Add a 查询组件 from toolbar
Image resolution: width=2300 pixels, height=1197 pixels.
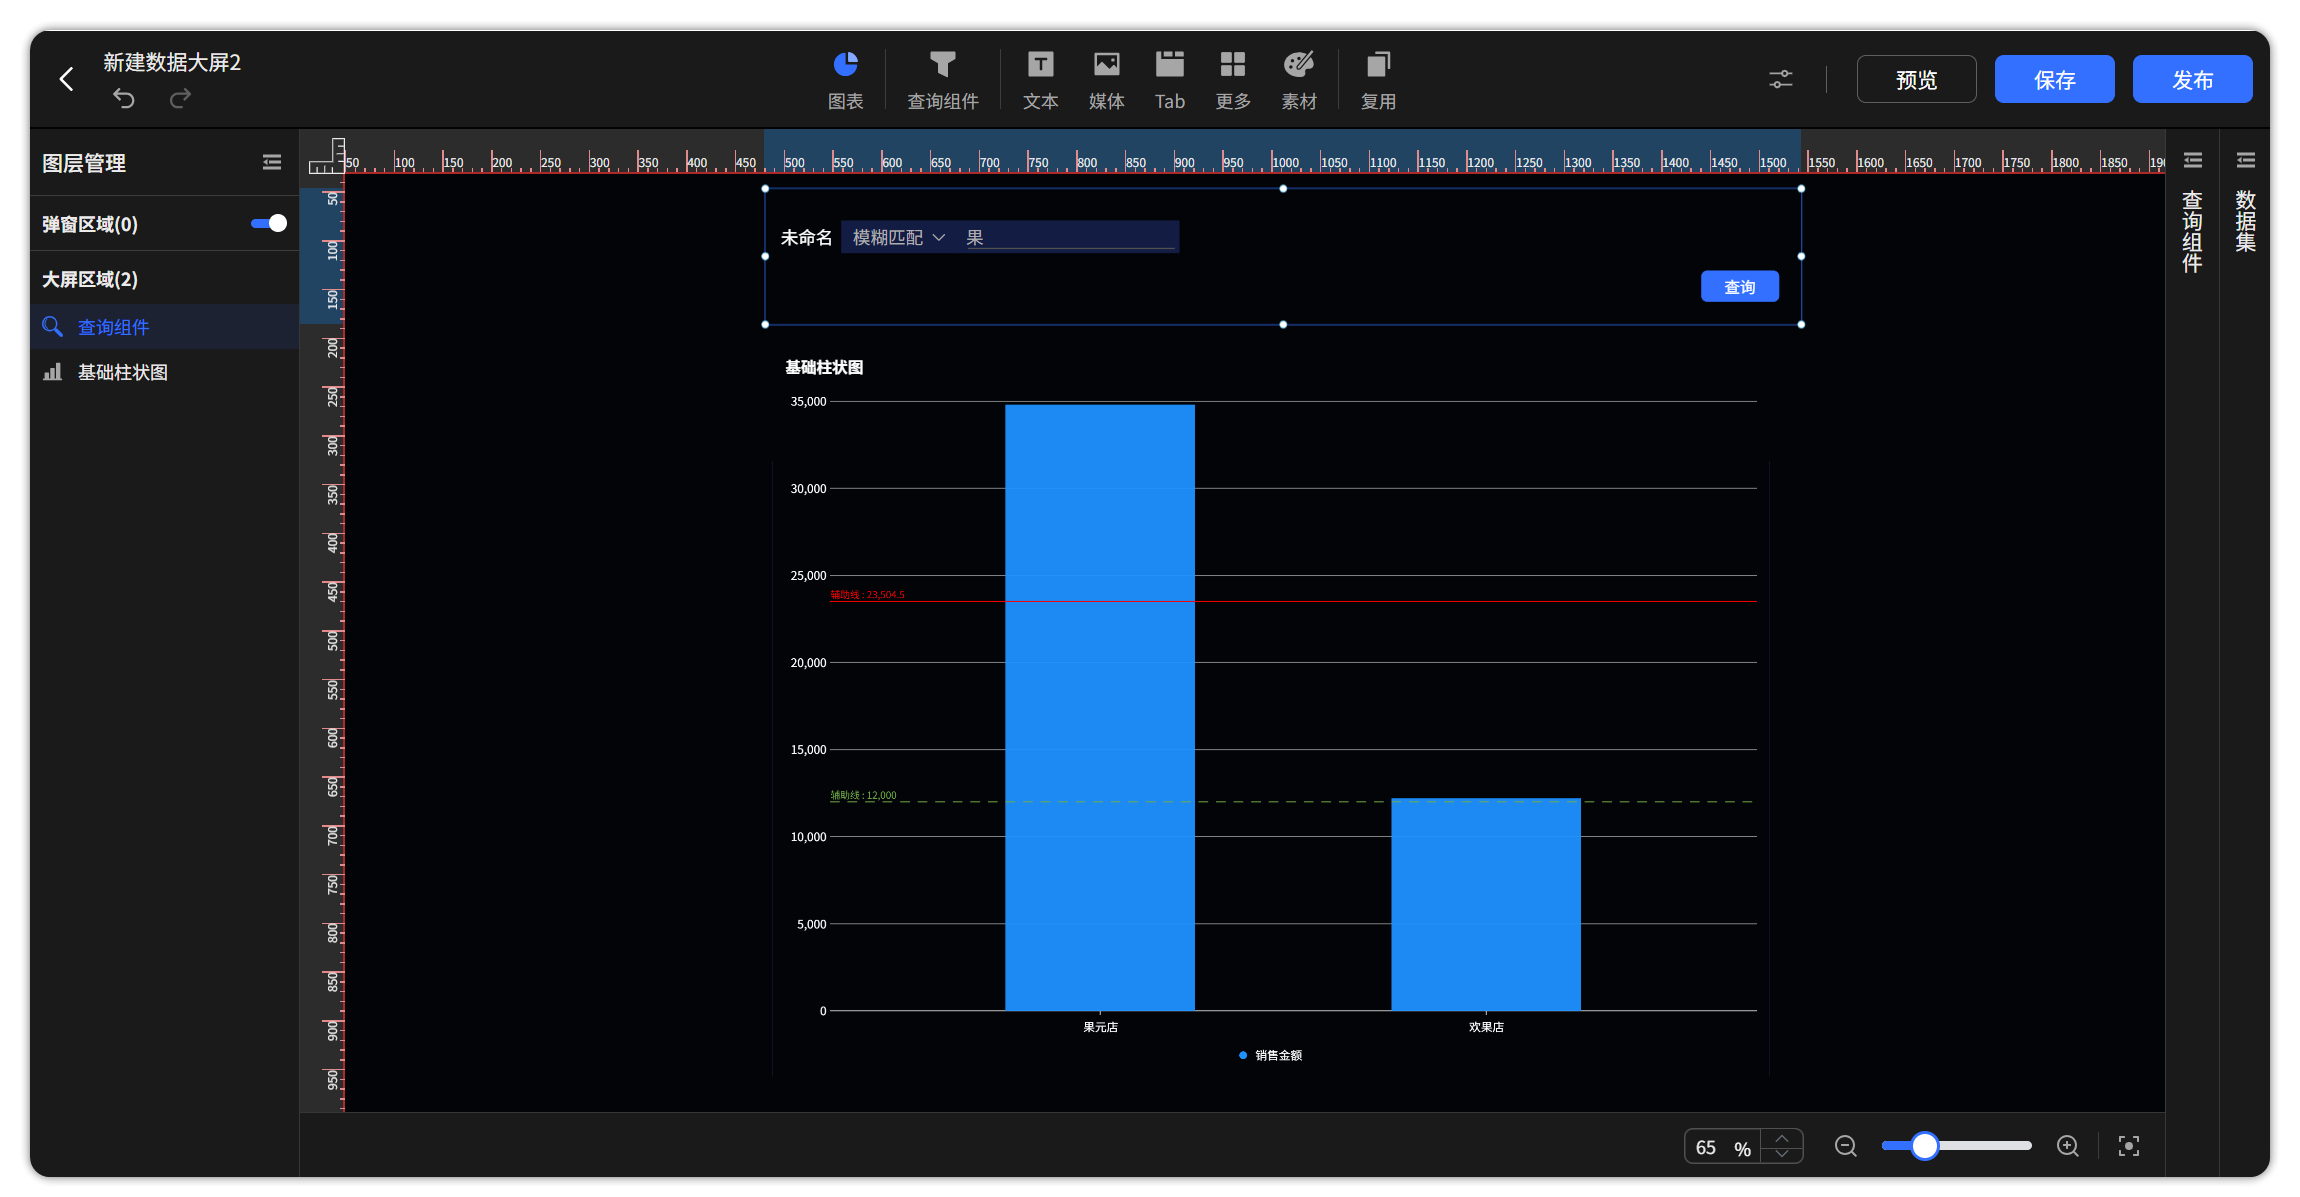click(x=943, y=80)
